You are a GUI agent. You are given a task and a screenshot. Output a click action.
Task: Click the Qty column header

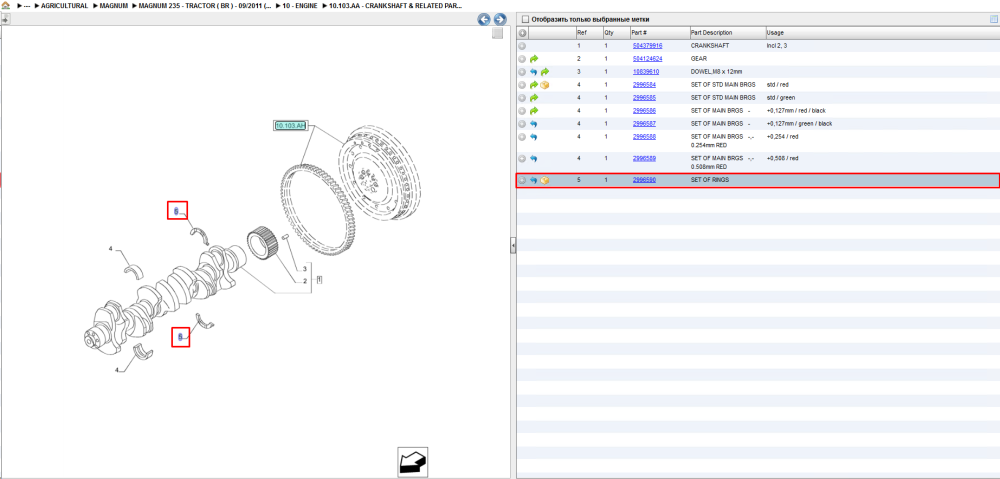click(616, 33)
